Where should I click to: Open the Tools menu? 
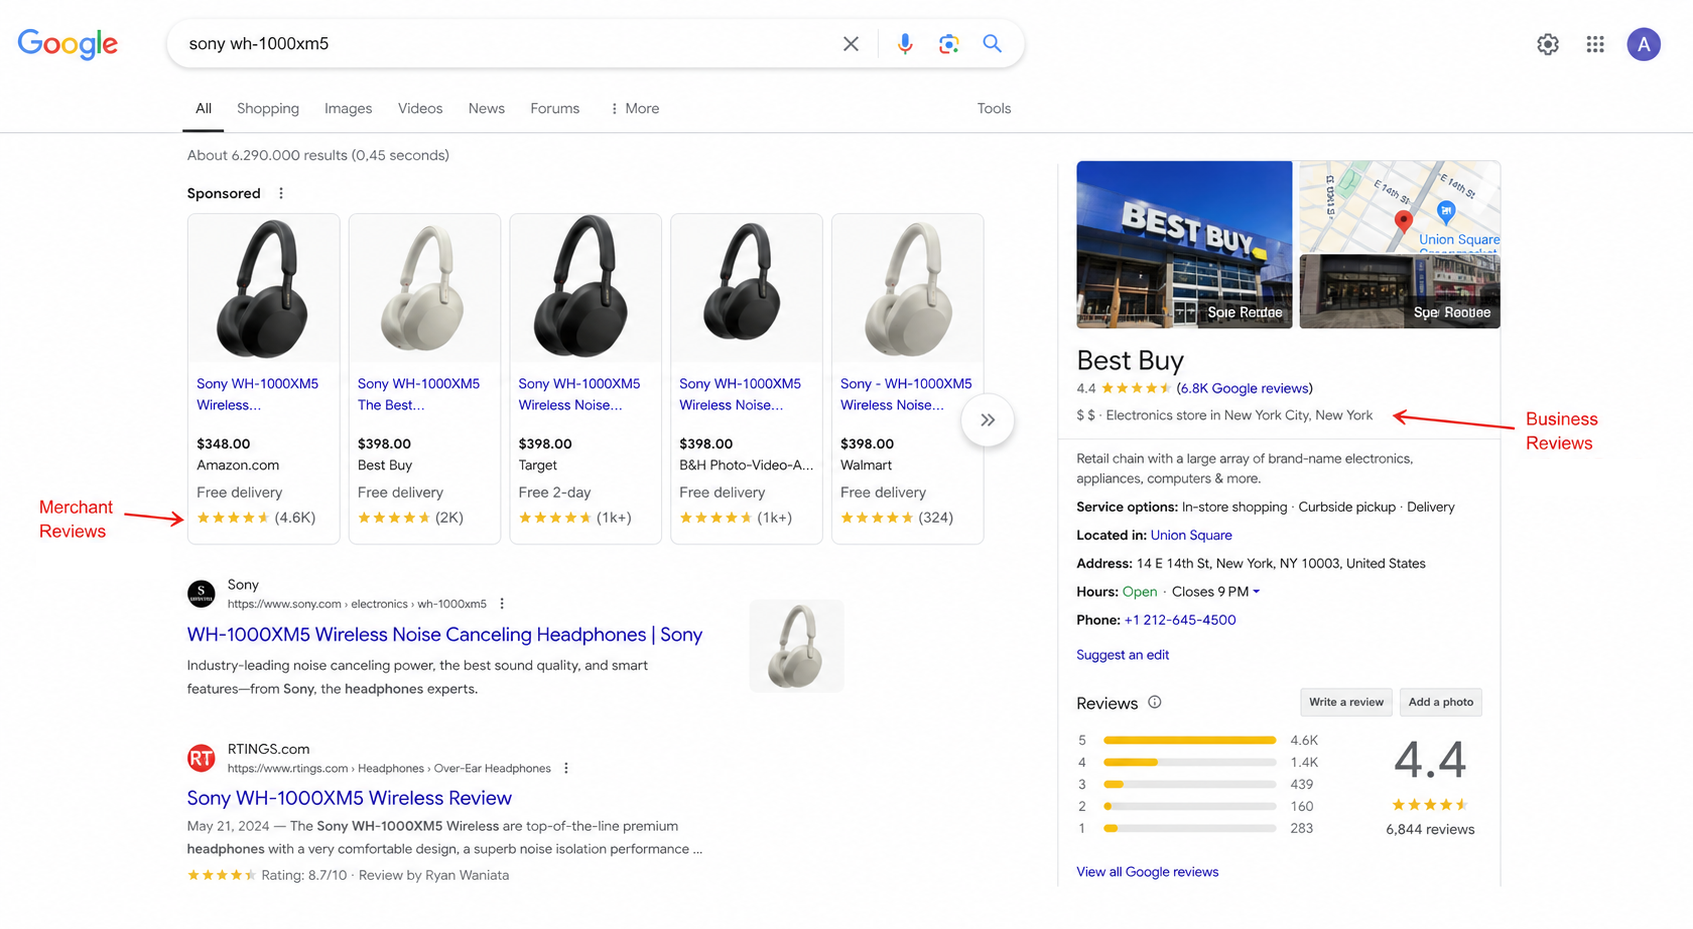point(994,108)
